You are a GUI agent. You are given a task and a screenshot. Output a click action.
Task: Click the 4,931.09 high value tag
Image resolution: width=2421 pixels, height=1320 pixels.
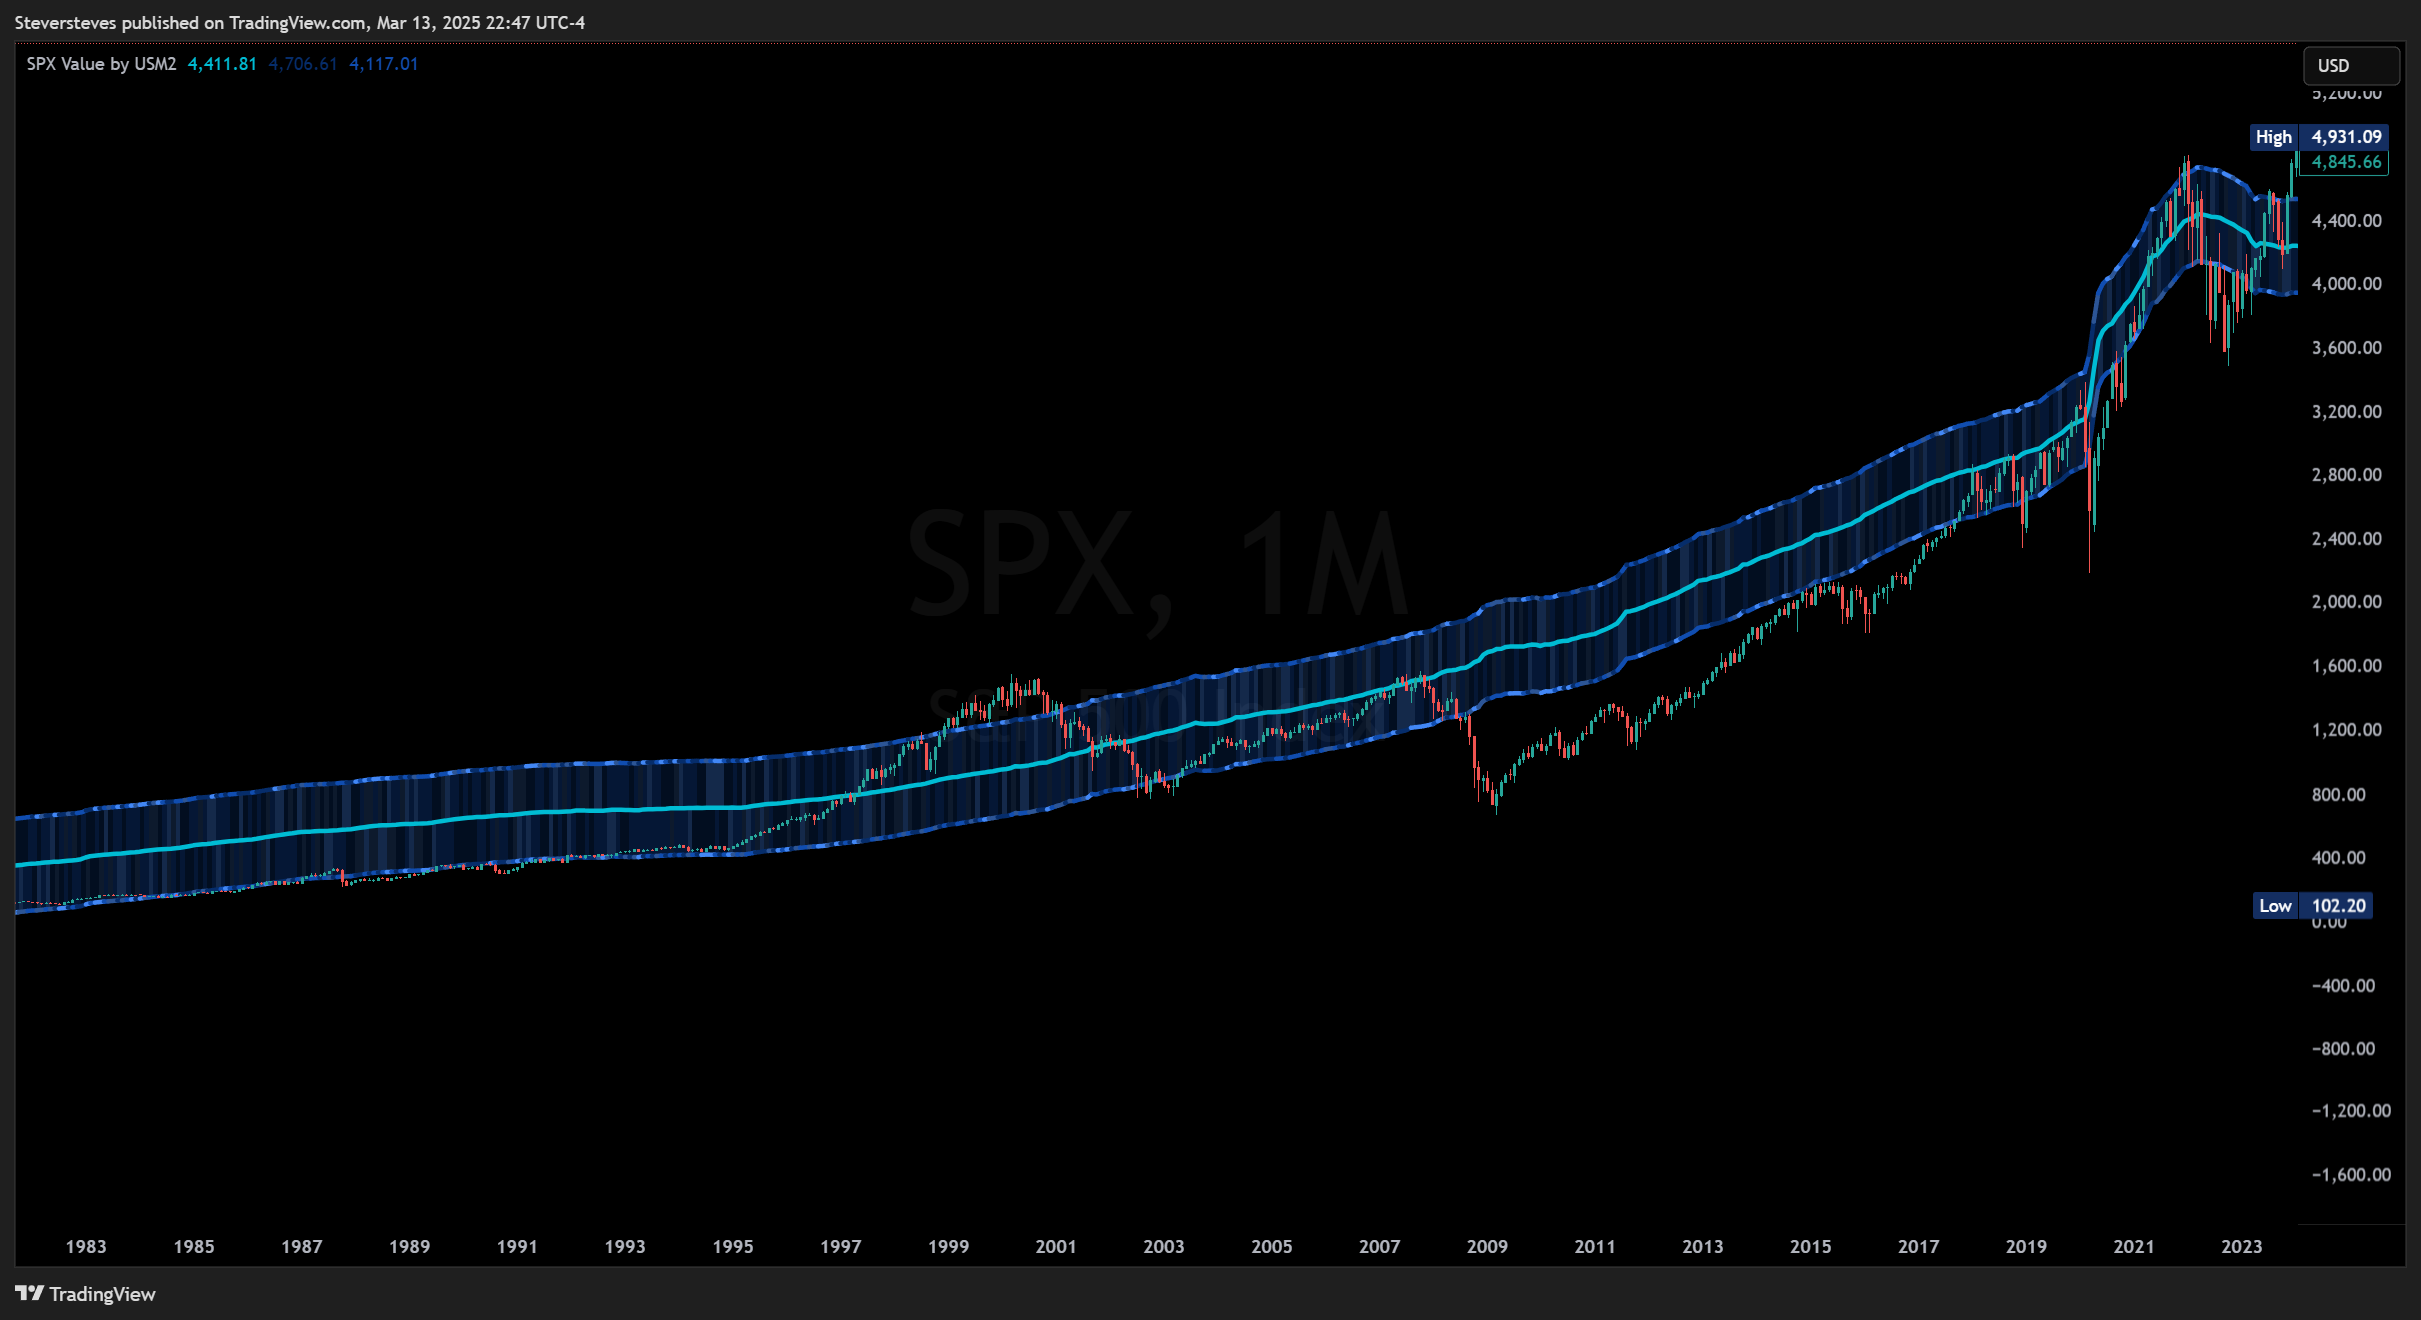coord(2345,137)
